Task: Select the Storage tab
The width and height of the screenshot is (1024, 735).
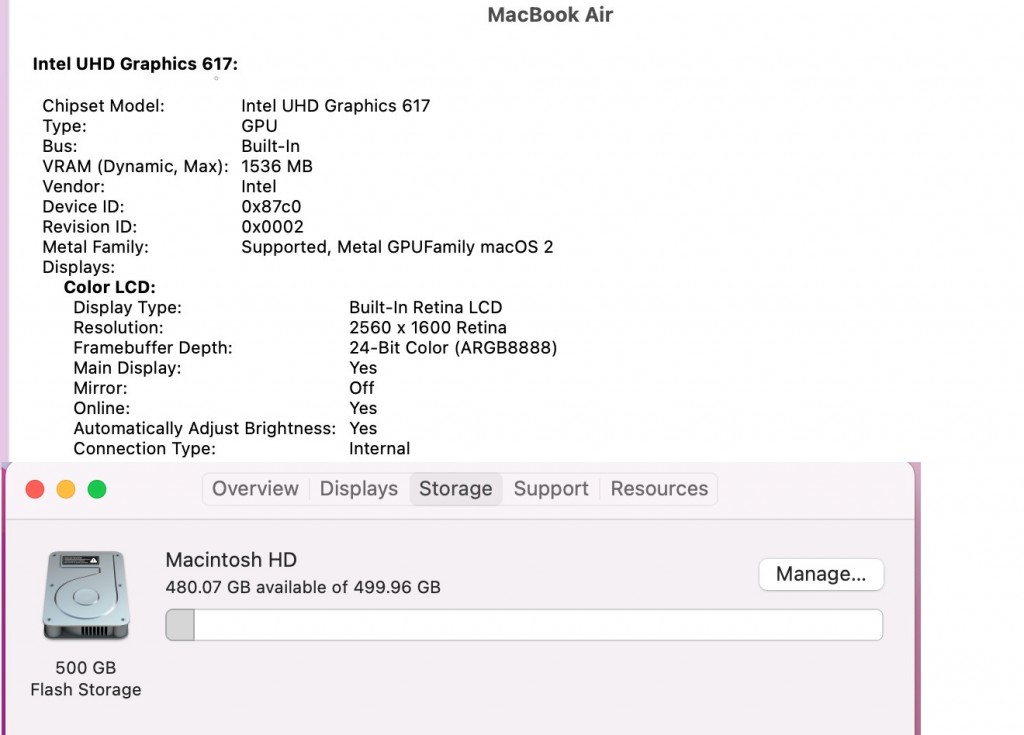Action: click(456, 489)
